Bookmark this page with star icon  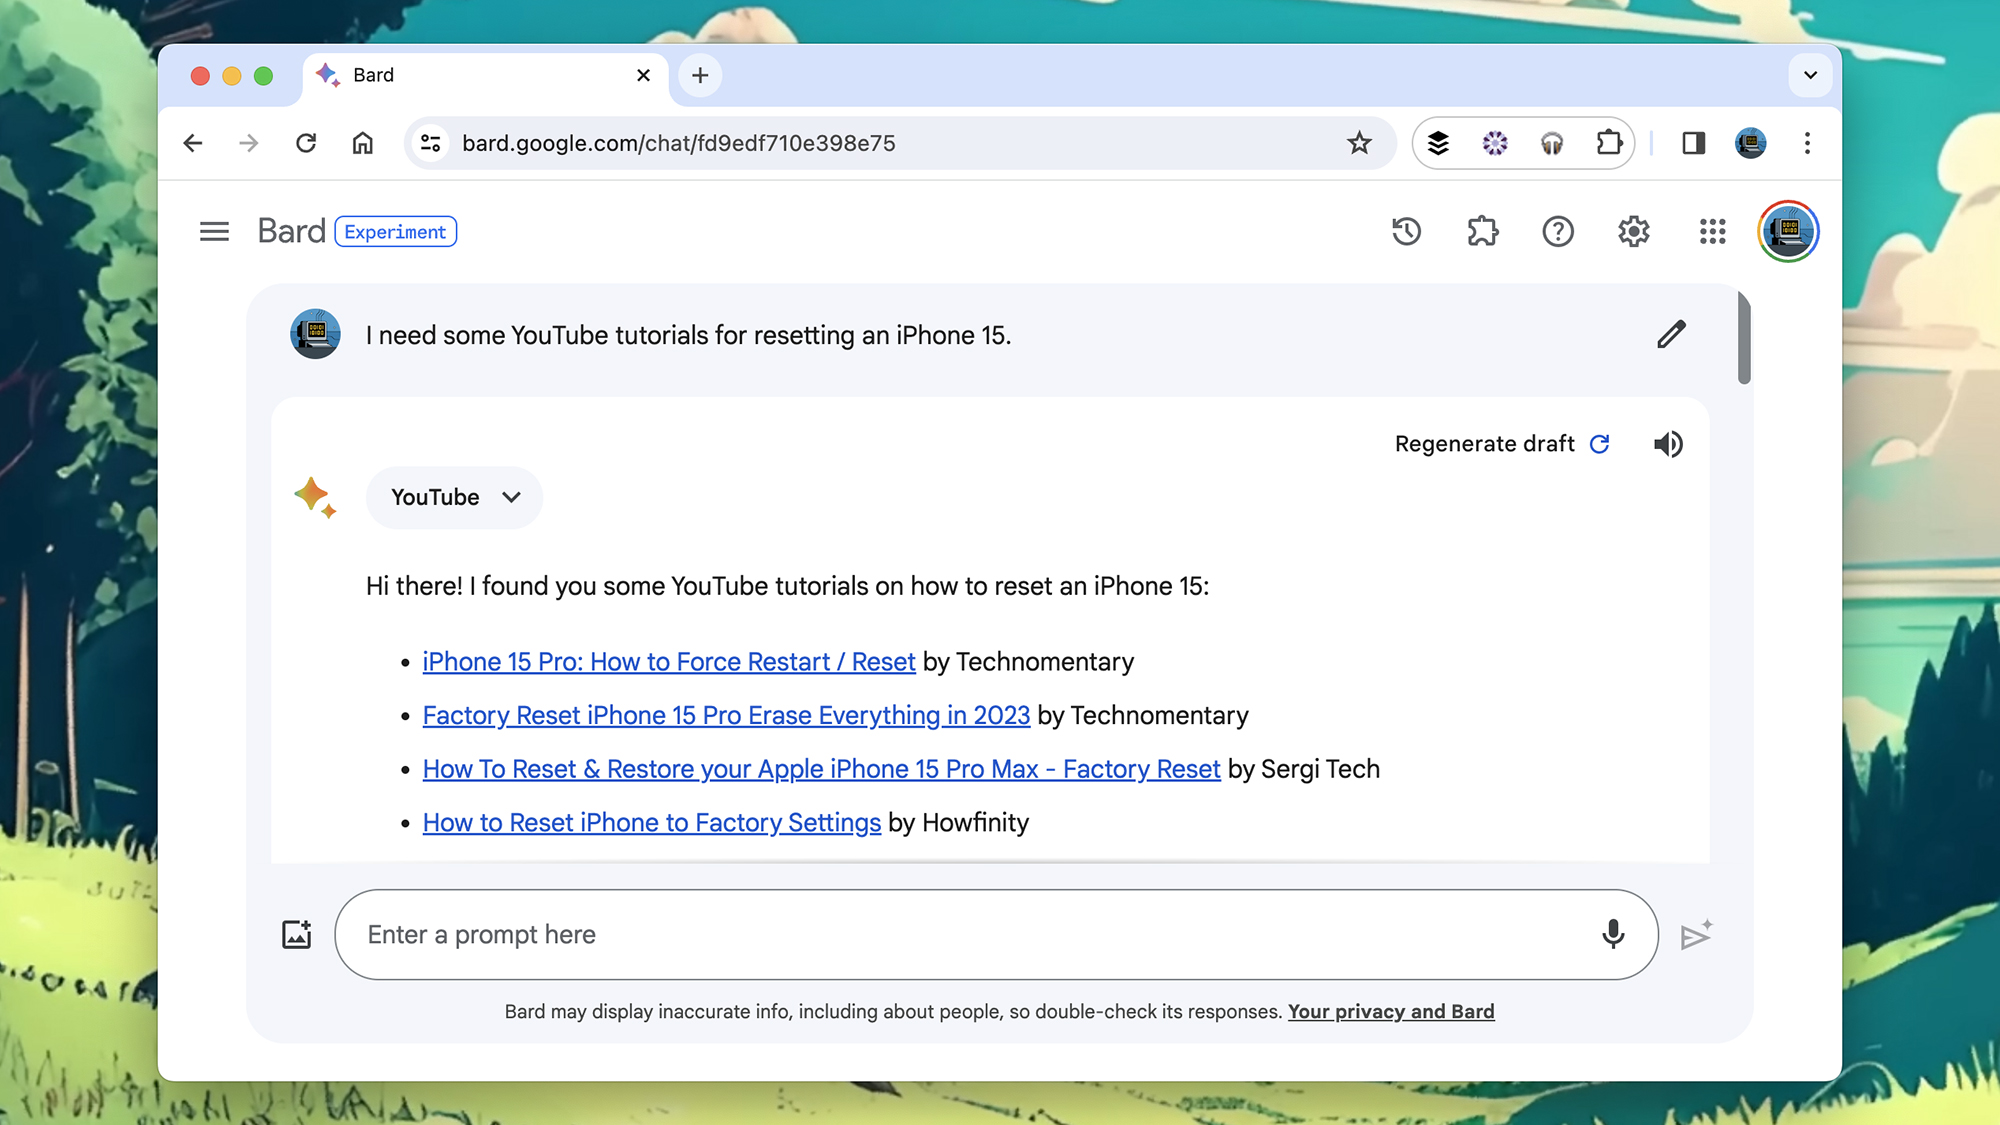click(1358, 143)
